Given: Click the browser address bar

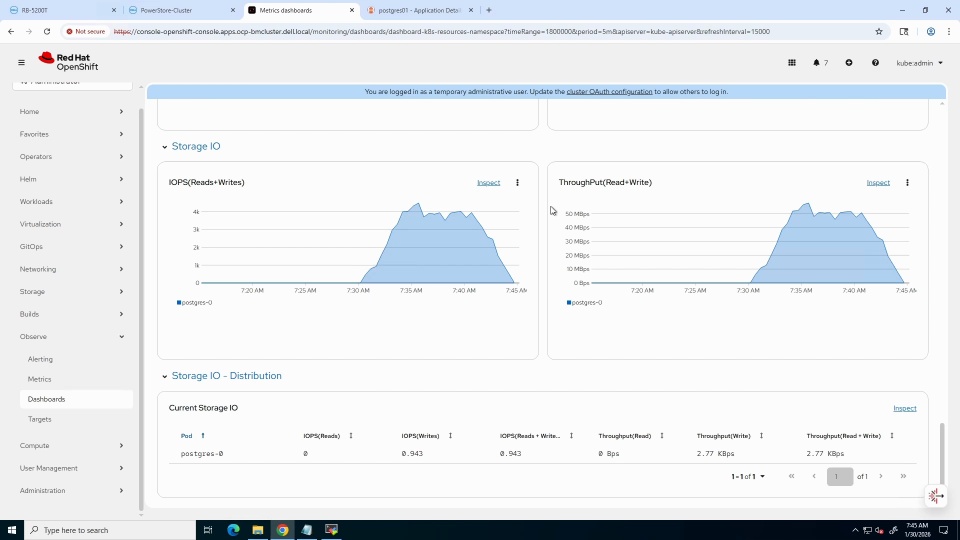Looking at the screenshot, I should [x=441, y=31].
